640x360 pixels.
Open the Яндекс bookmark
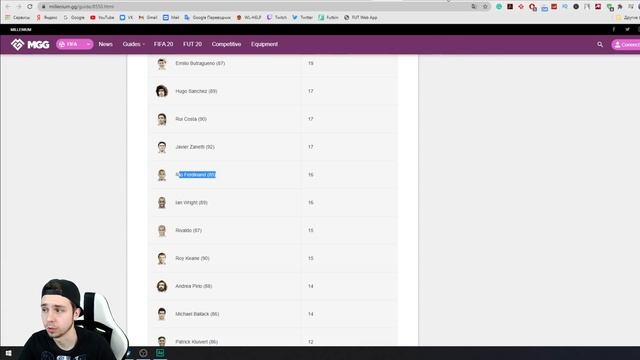click(47, 18)
